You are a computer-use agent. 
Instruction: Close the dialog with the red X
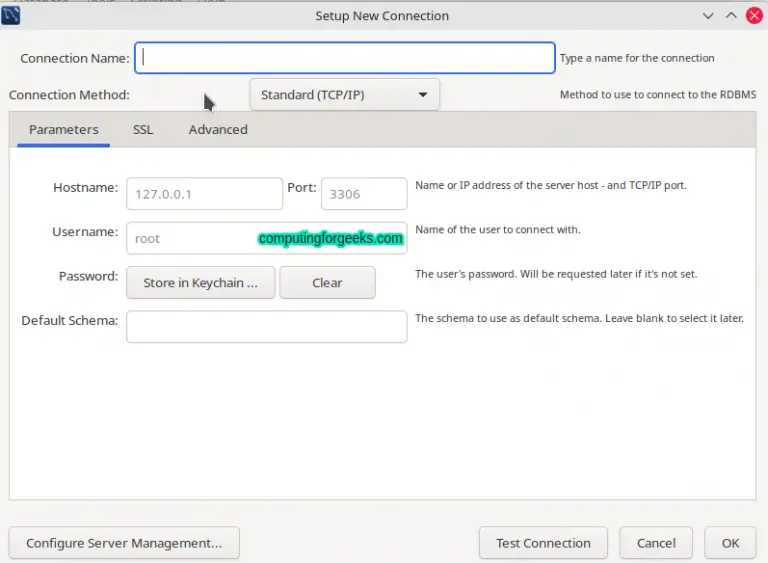(753, 16)
